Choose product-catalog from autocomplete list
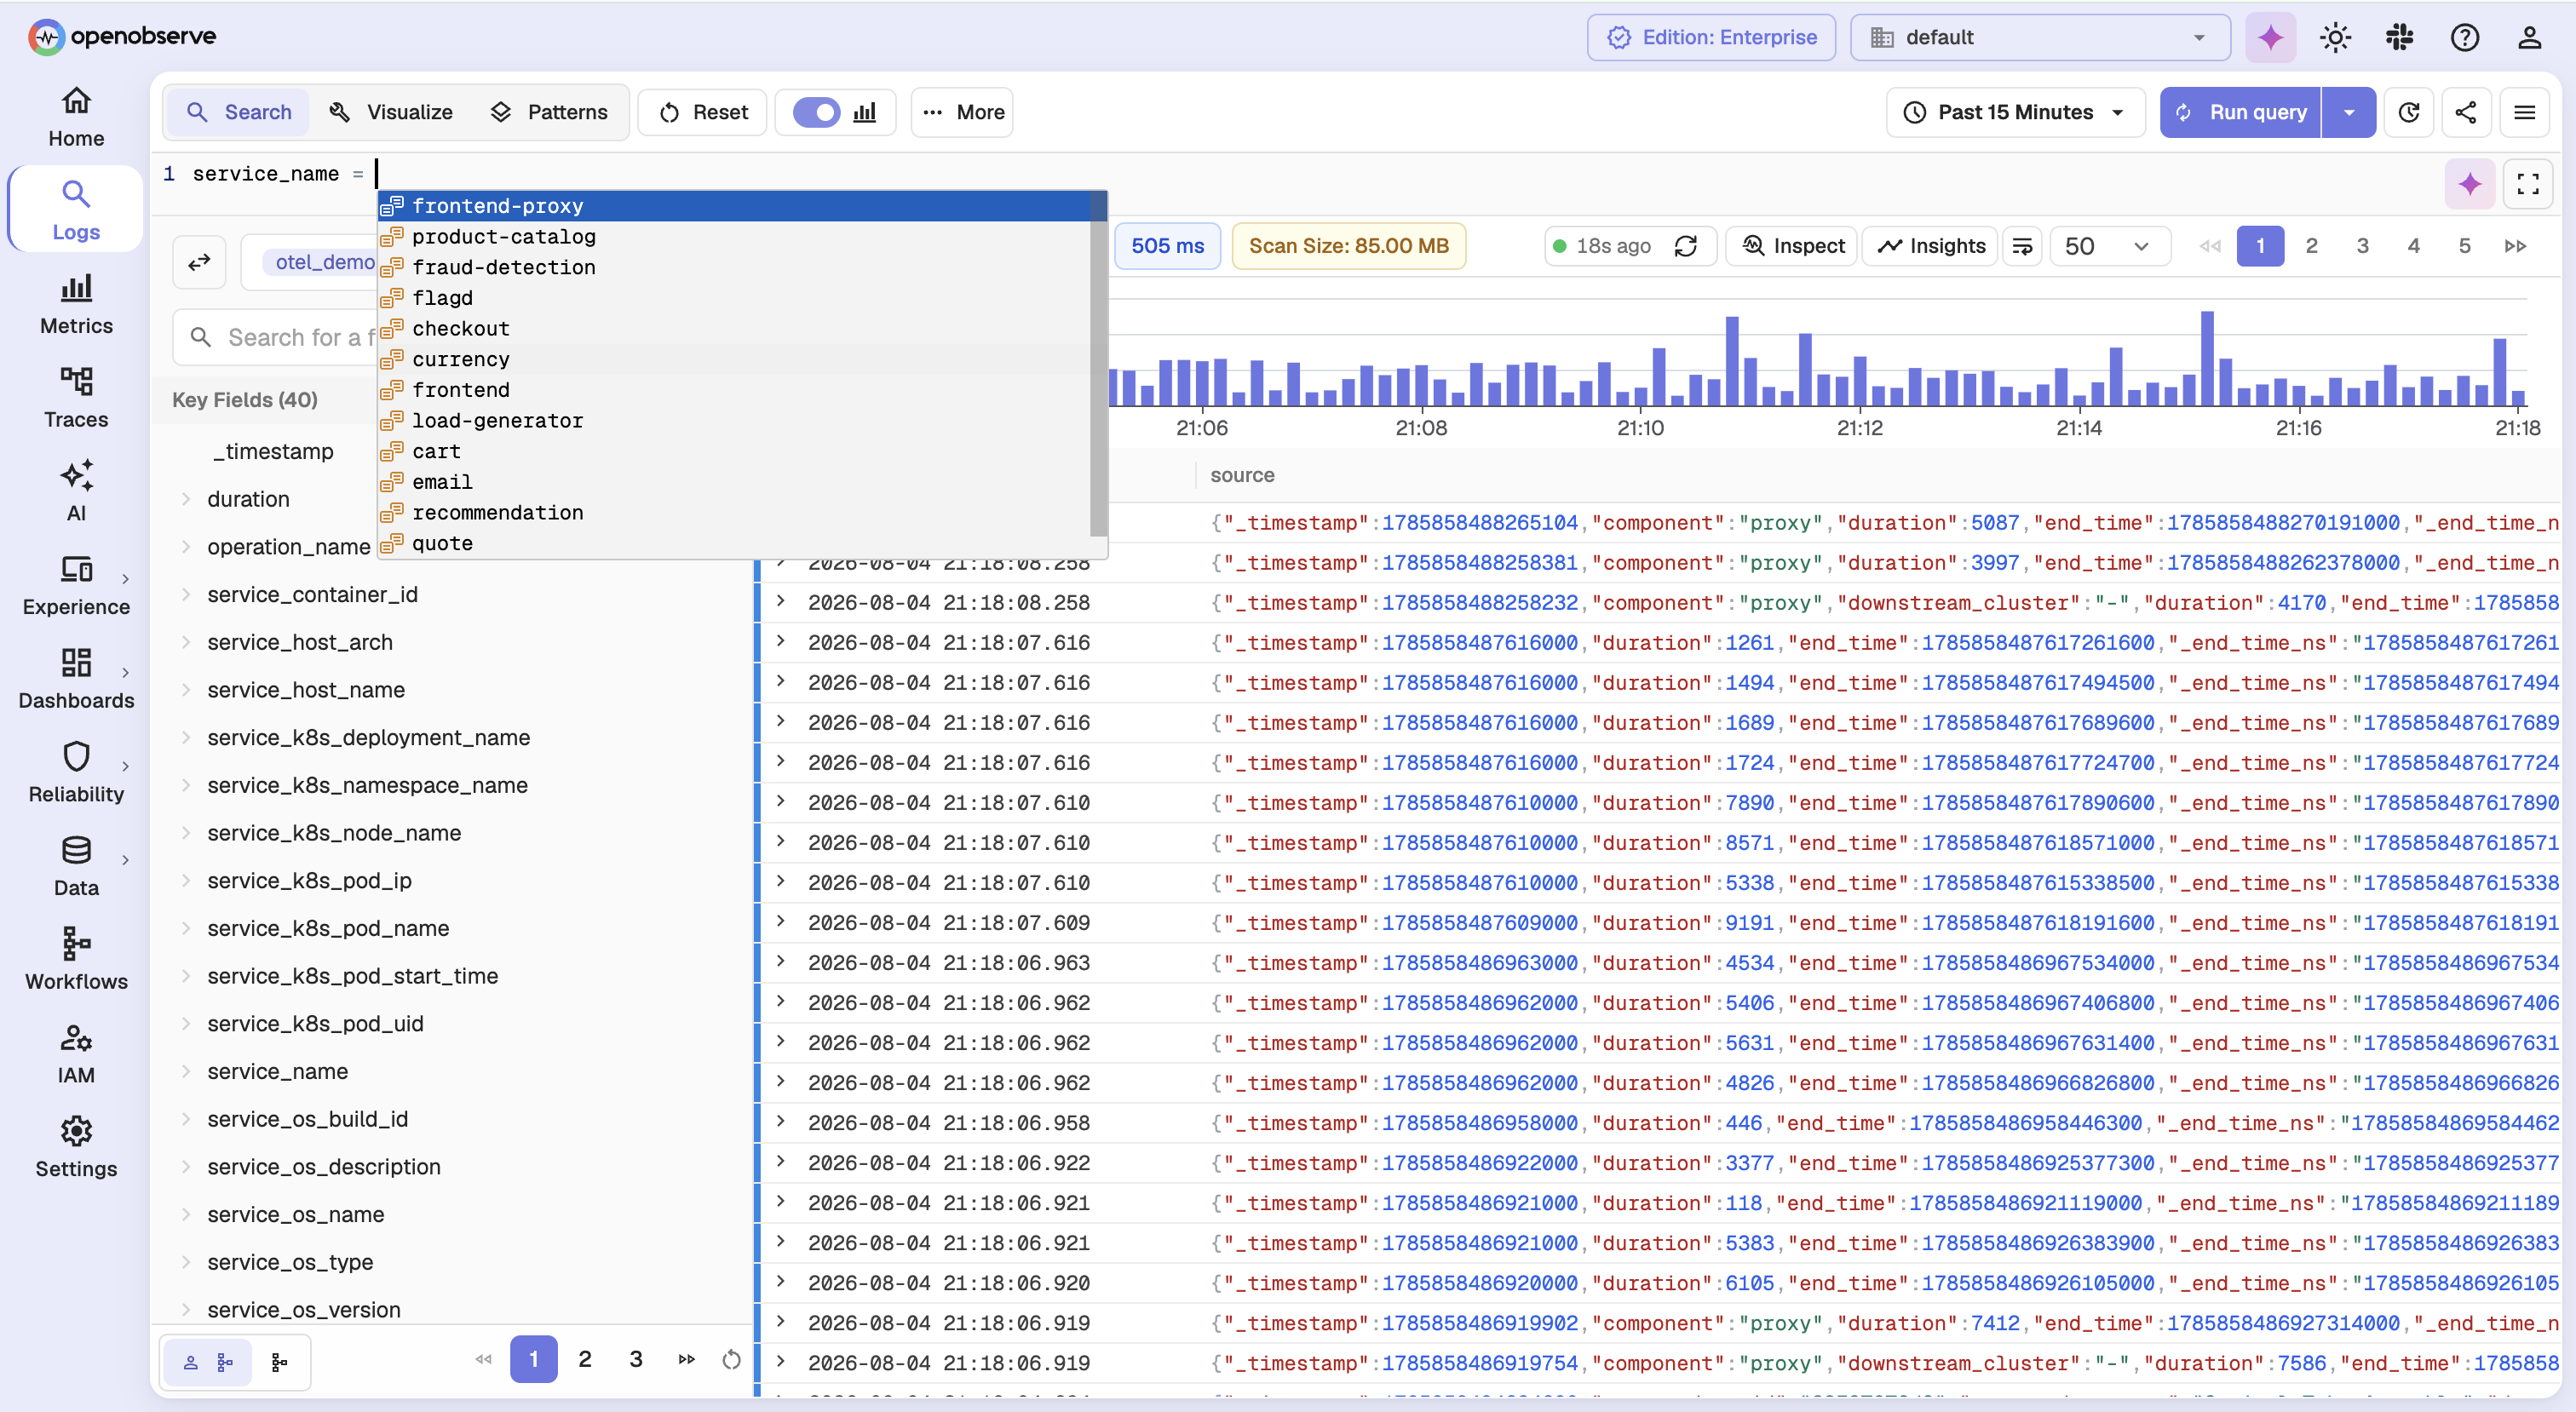Screen dimensions: 2576x1412 [735, 237]
